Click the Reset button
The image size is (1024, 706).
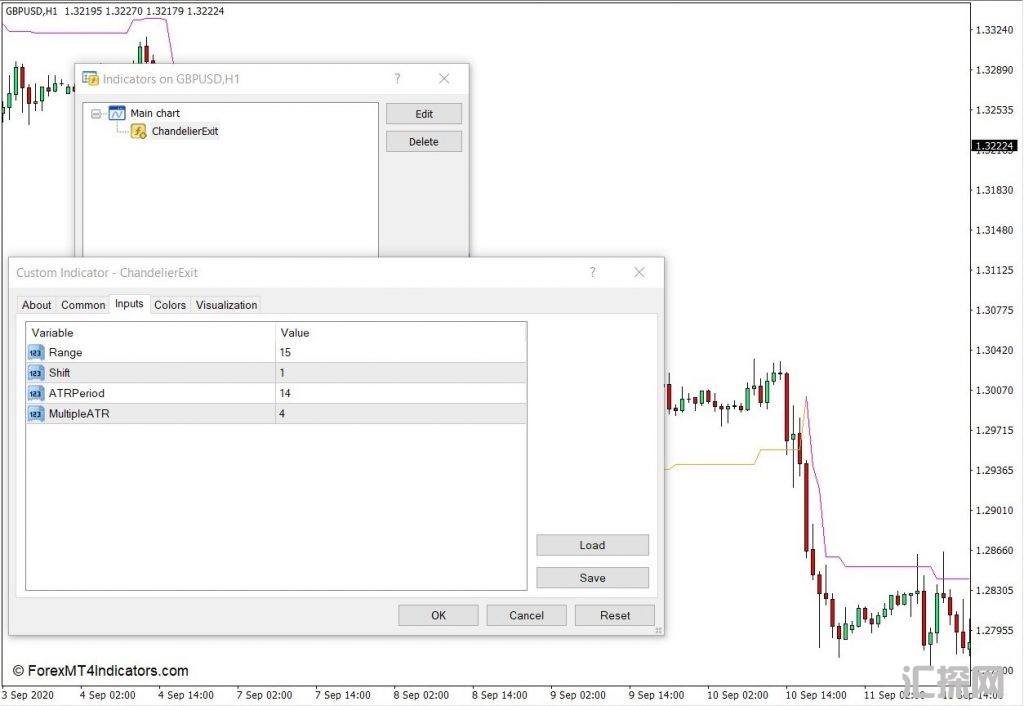[615, 615]
